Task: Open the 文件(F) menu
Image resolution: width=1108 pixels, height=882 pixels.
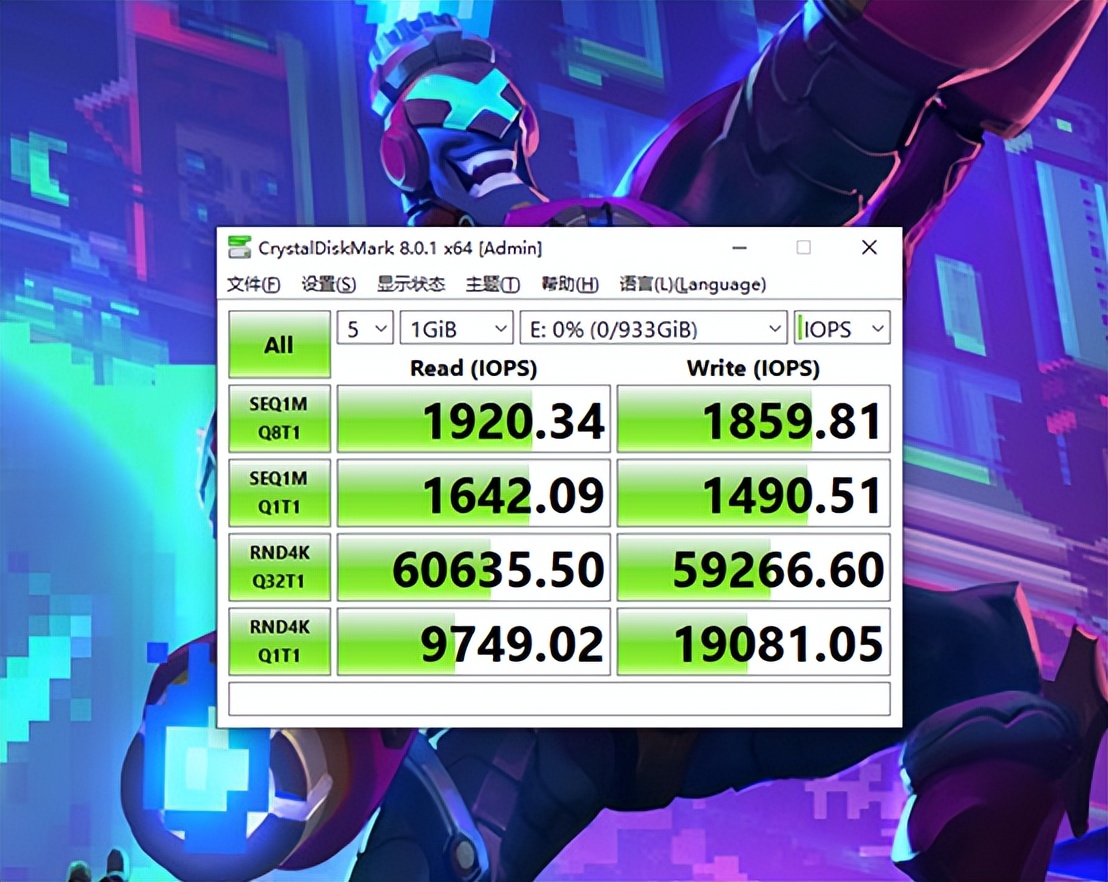Action: point(253,284)
